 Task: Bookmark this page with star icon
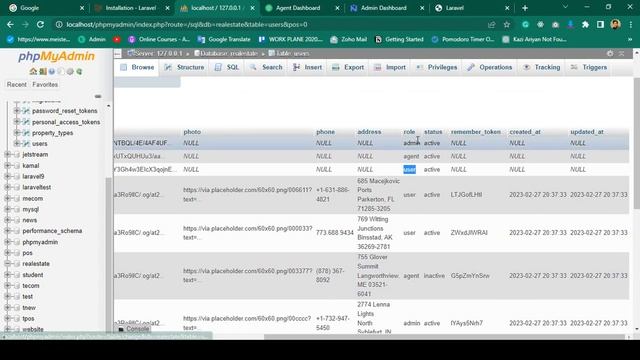click(507, 24)
